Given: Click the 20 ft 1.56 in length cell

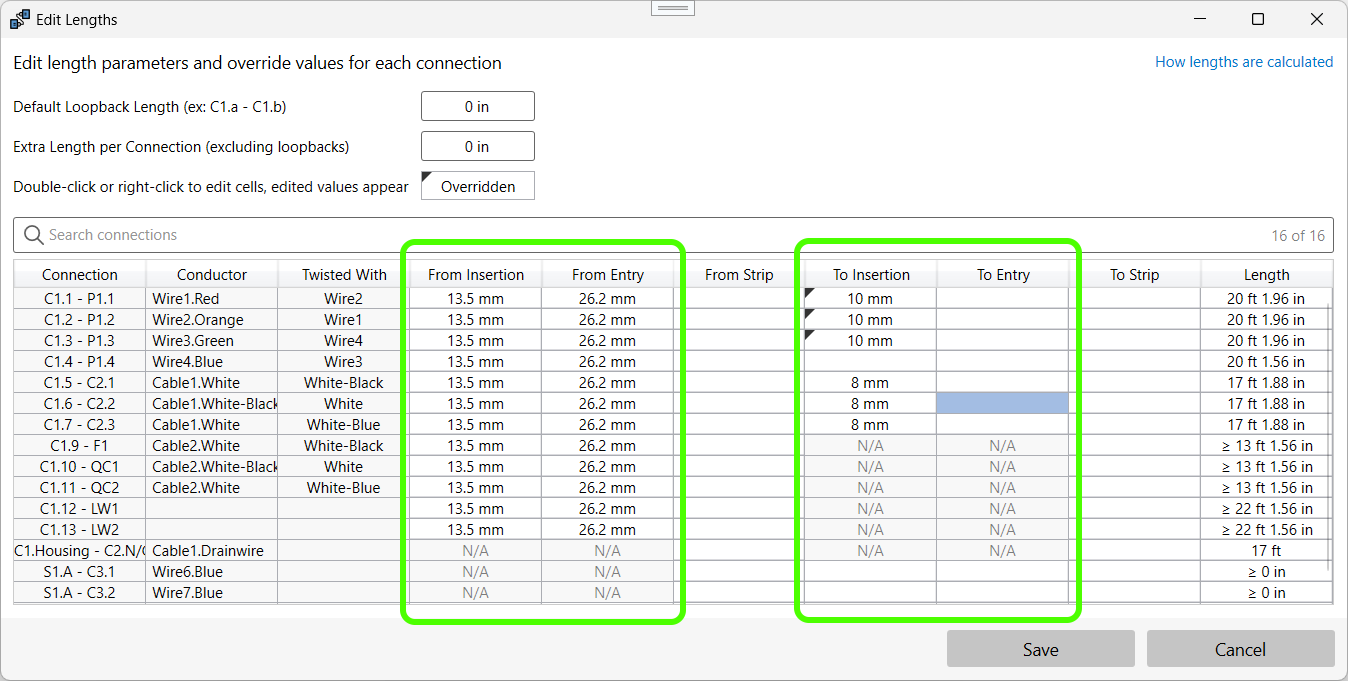Looking at the screenshot, I should [x=1266, y=361].
